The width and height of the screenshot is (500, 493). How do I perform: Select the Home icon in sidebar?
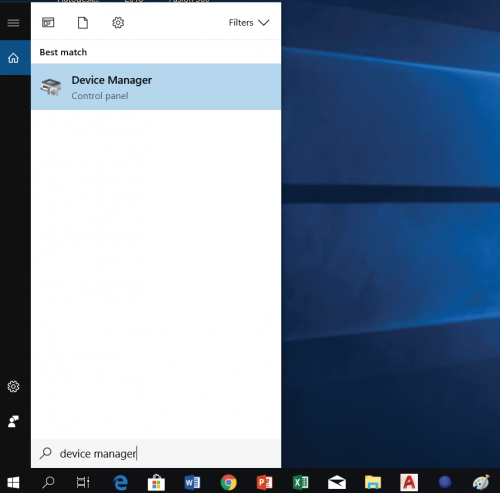pyautogui.click(x=13, y=58)
